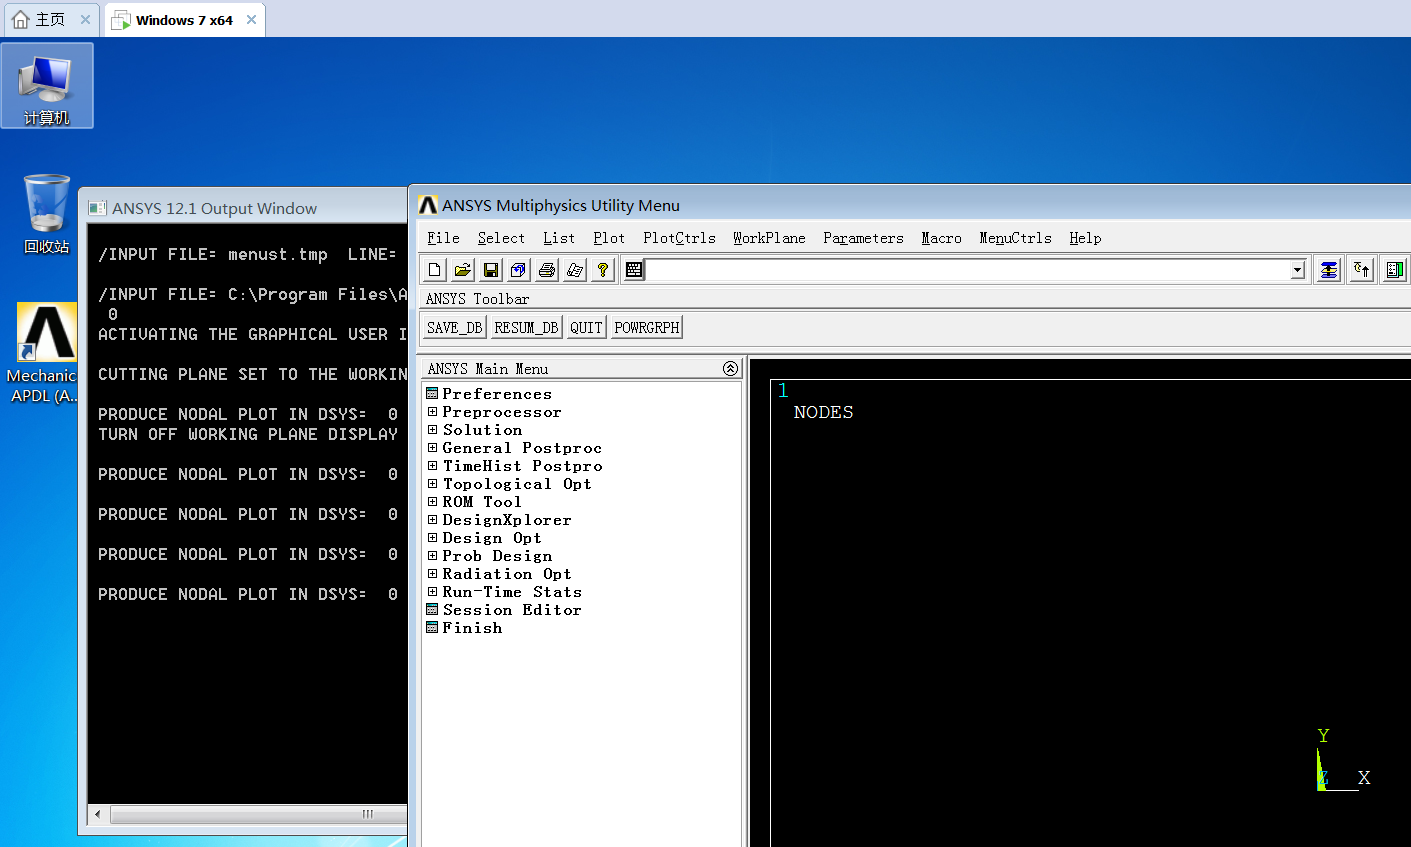Open the MenuCtrls menu
The height and width of the screenshot is (847, 1411).
pos(1015,238)
